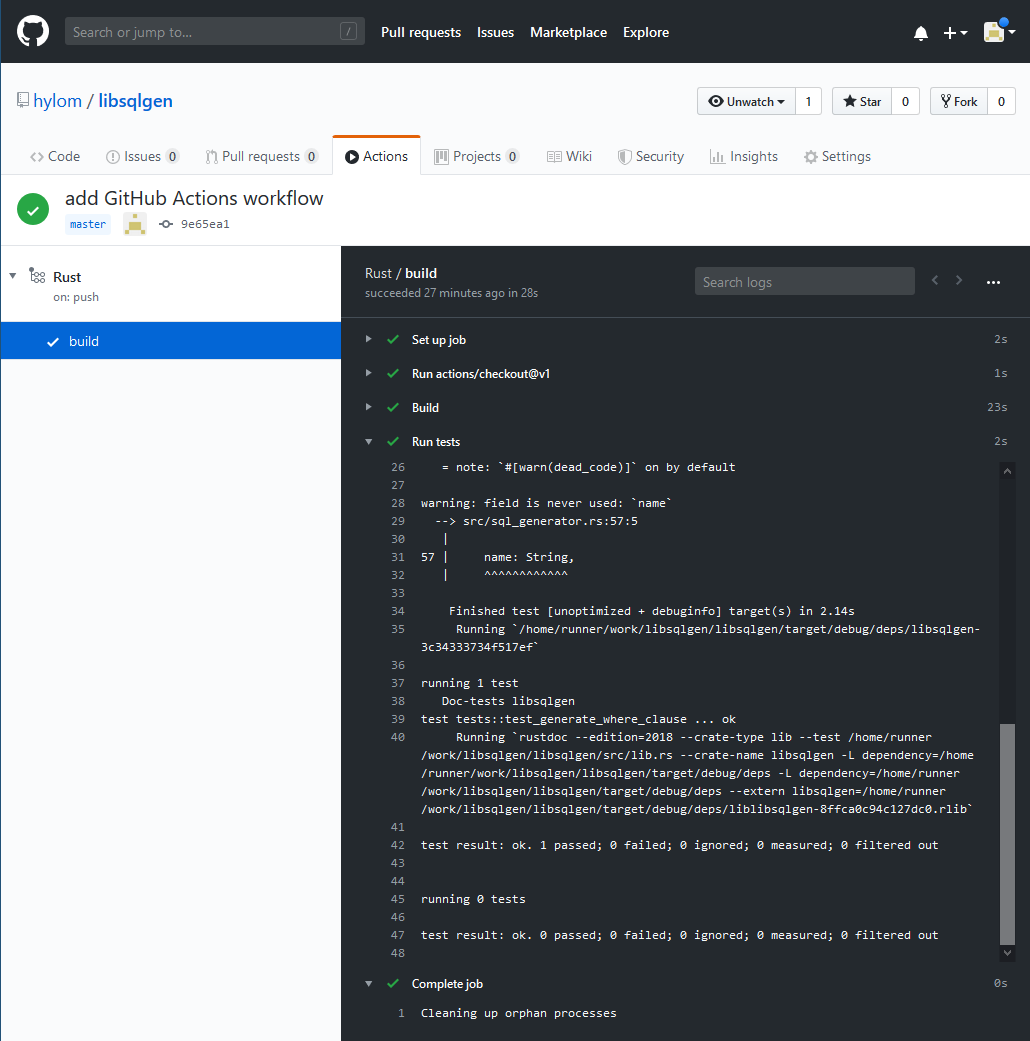Click the Complete job step title
This screenshot has width=1030, height=1041.
[x=447, y=984]
